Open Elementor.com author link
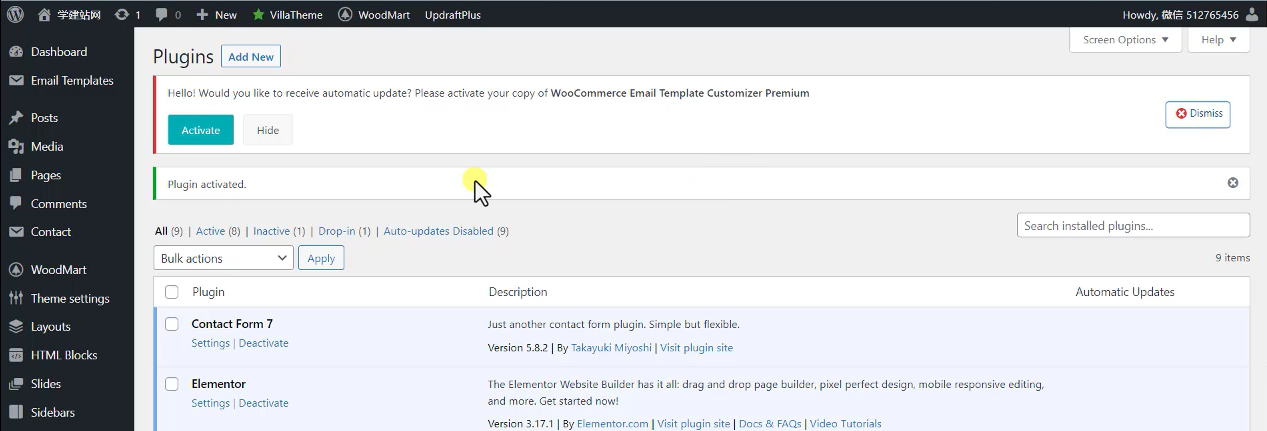The width and height of the screenshot is (1267, 431). (610, 424)
